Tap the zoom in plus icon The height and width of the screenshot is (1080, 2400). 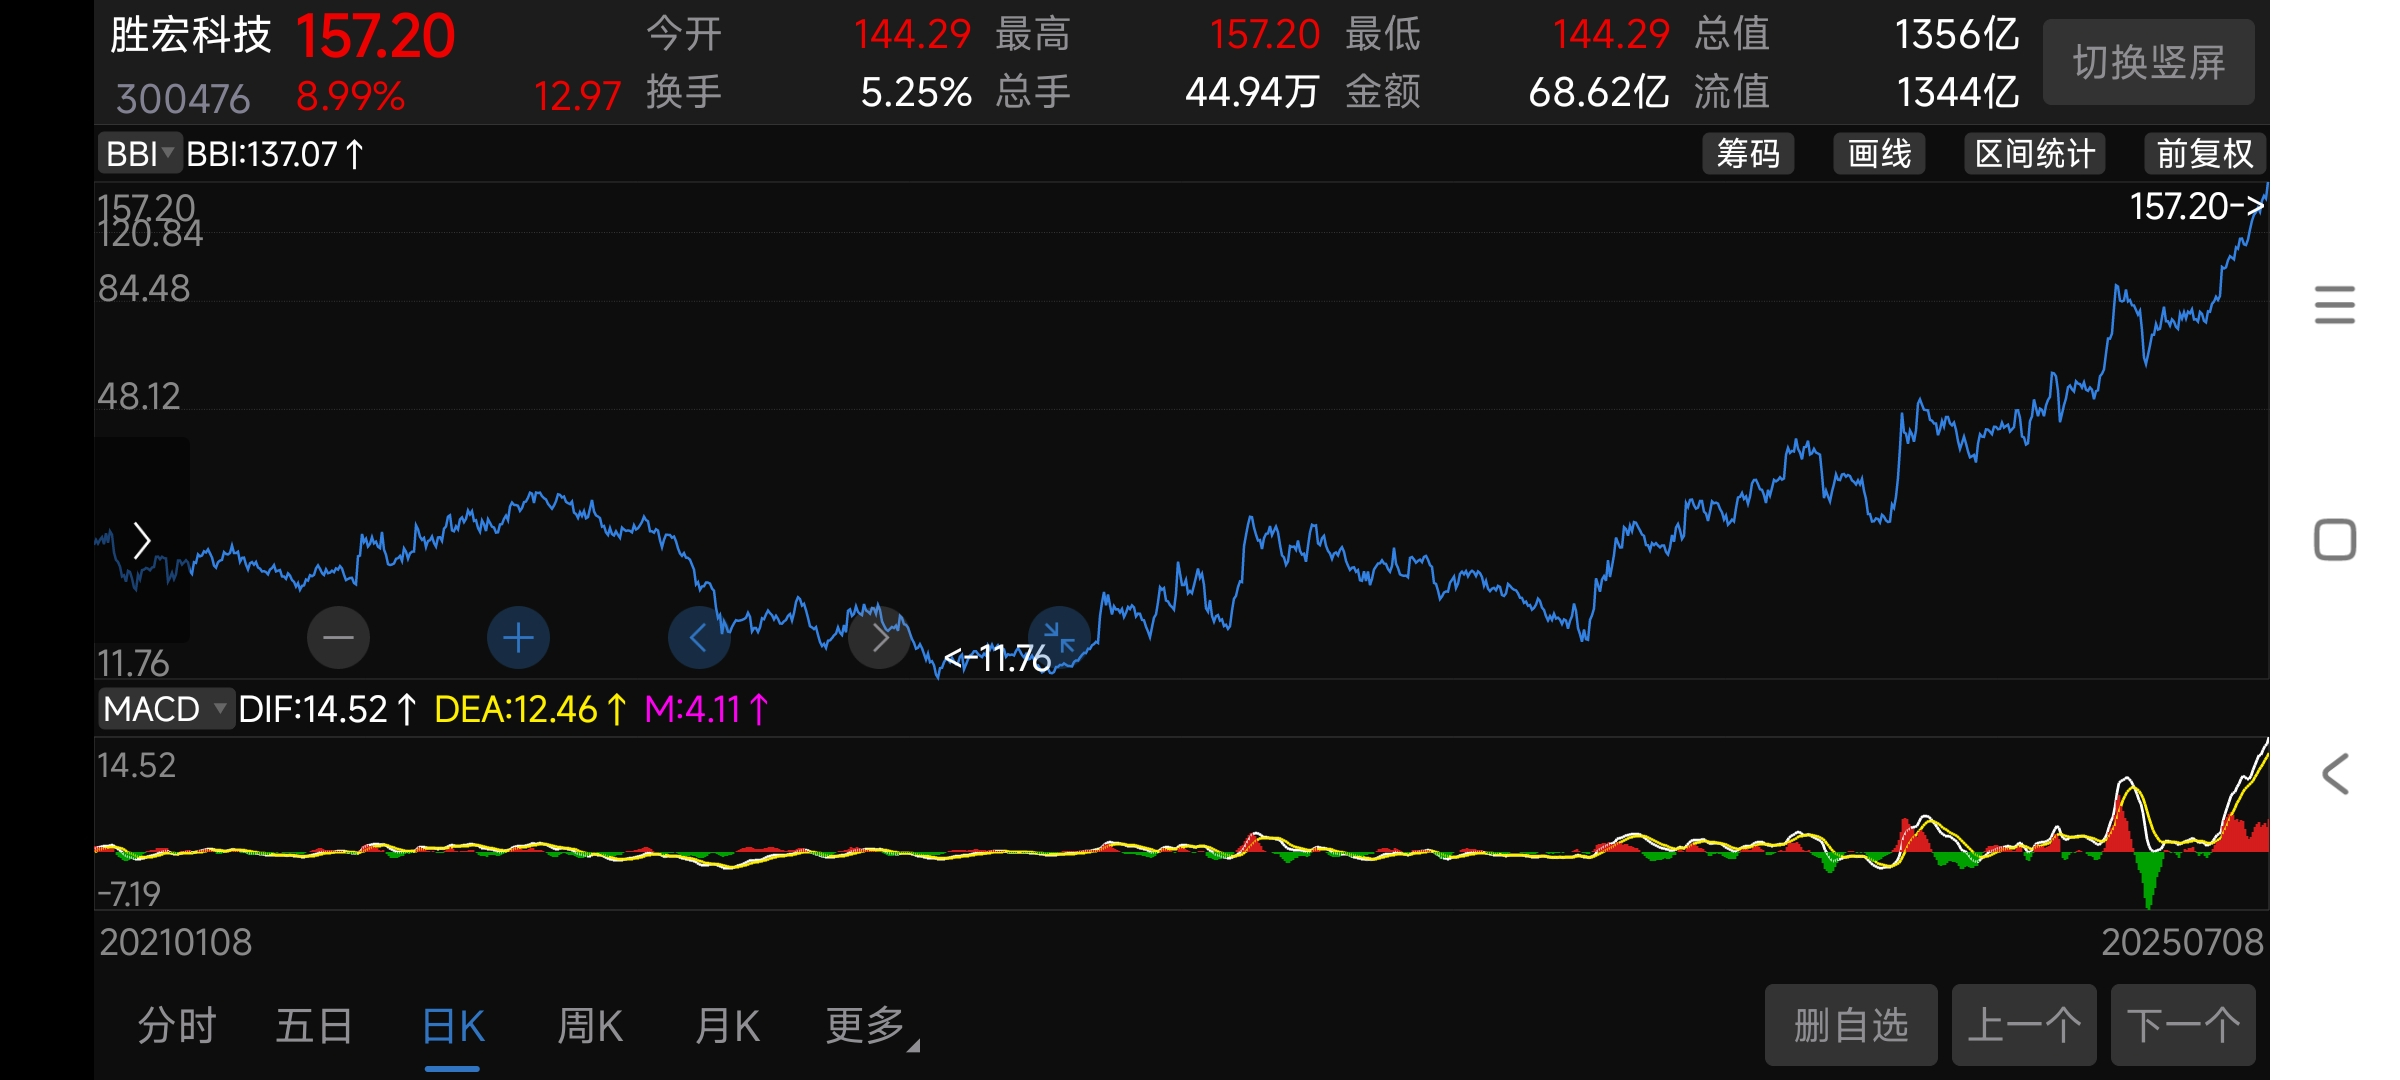pos(518,637)
